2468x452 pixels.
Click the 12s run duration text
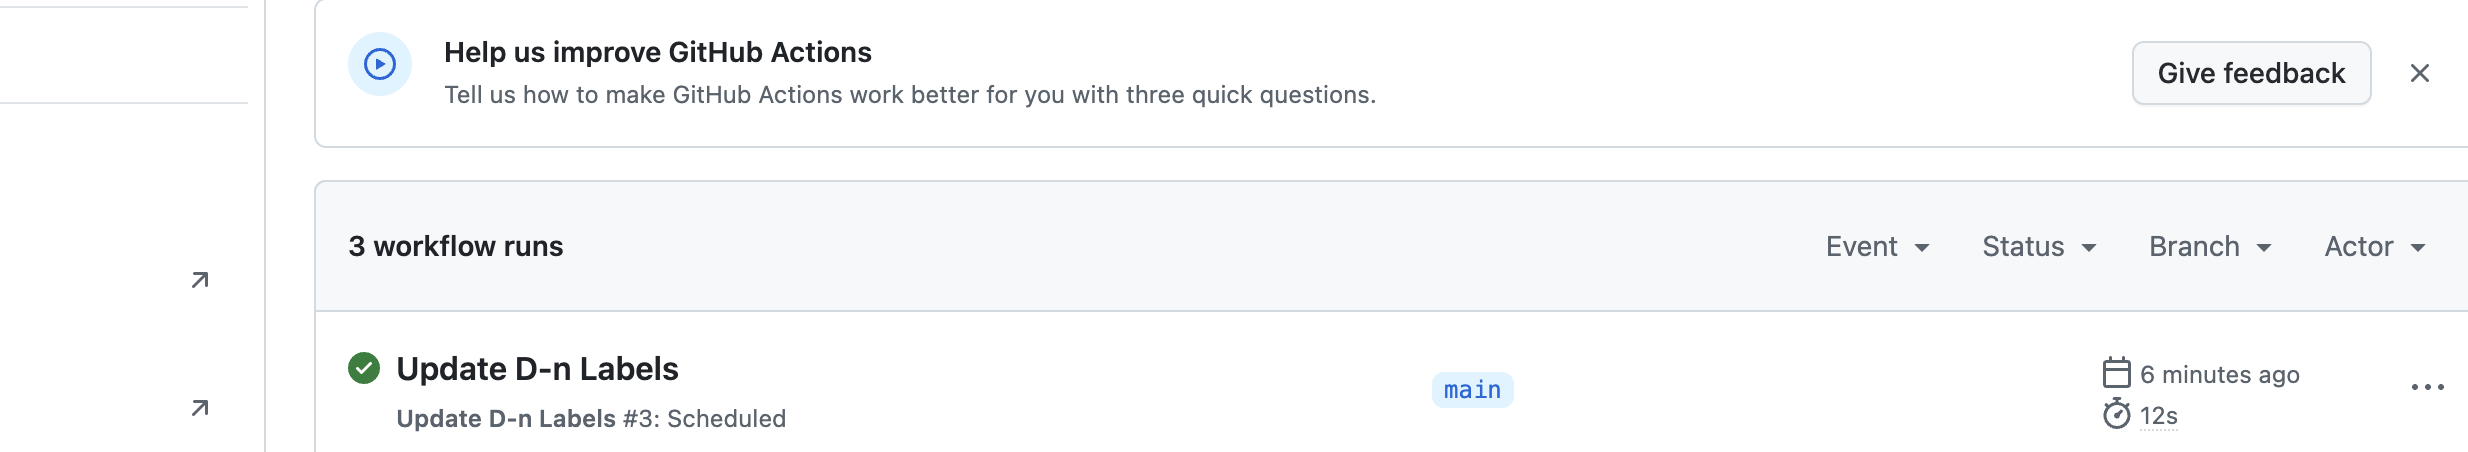click(2158, 416)
